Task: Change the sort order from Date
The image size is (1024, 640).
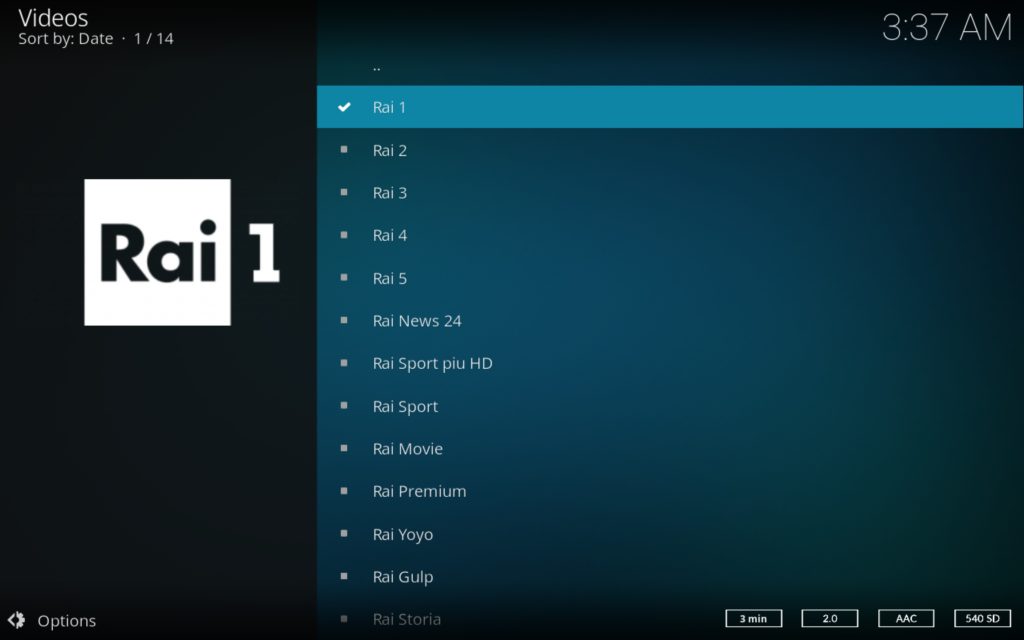Action: 65,38
